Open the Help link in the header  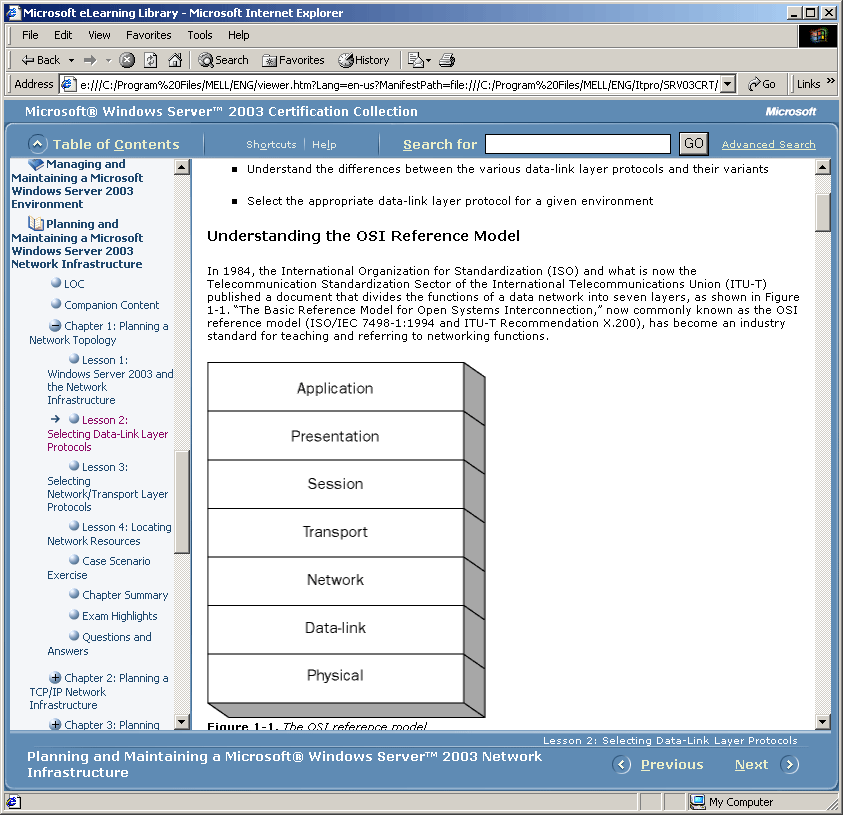324,145
